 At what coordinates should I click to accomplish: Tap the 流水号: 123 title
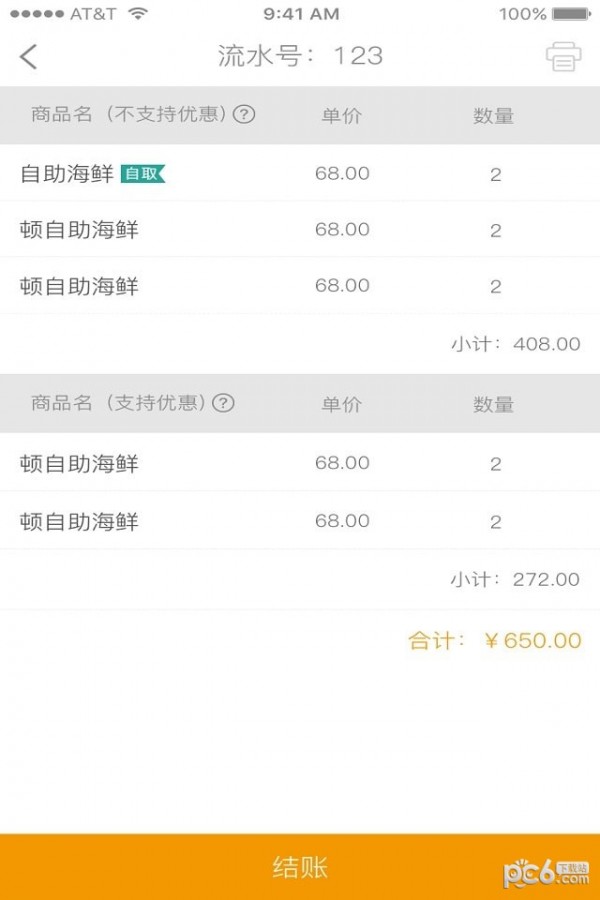[x=300, y=56]
